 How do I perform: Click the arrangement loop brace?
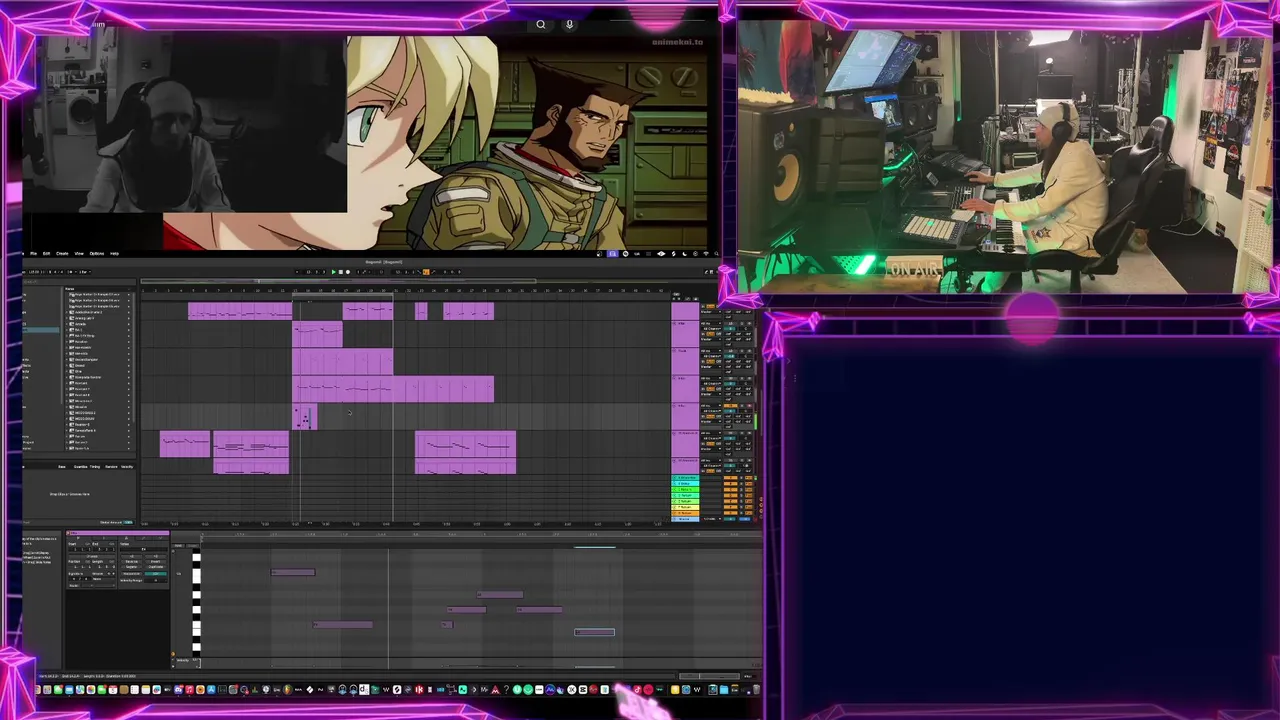tap(343, 294)
